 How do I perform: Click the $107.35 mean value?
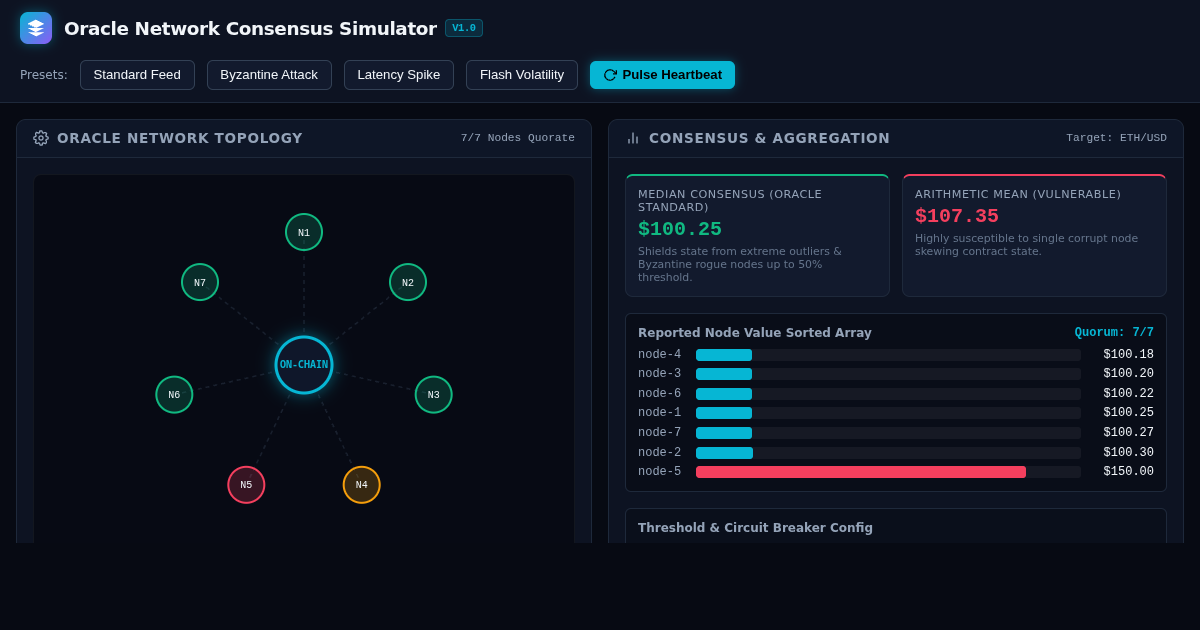pyautogui.click(x=957, y=216)
